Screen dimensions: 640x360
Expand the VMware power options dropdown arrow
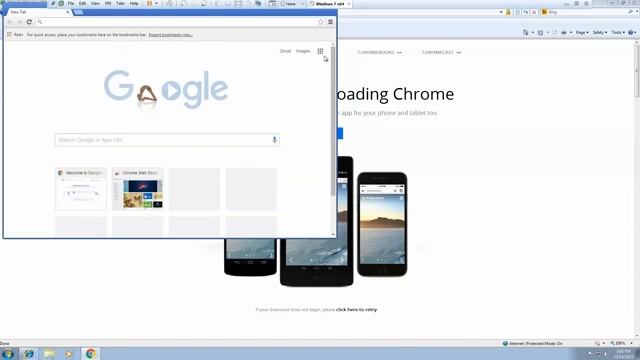click(156, 4)
